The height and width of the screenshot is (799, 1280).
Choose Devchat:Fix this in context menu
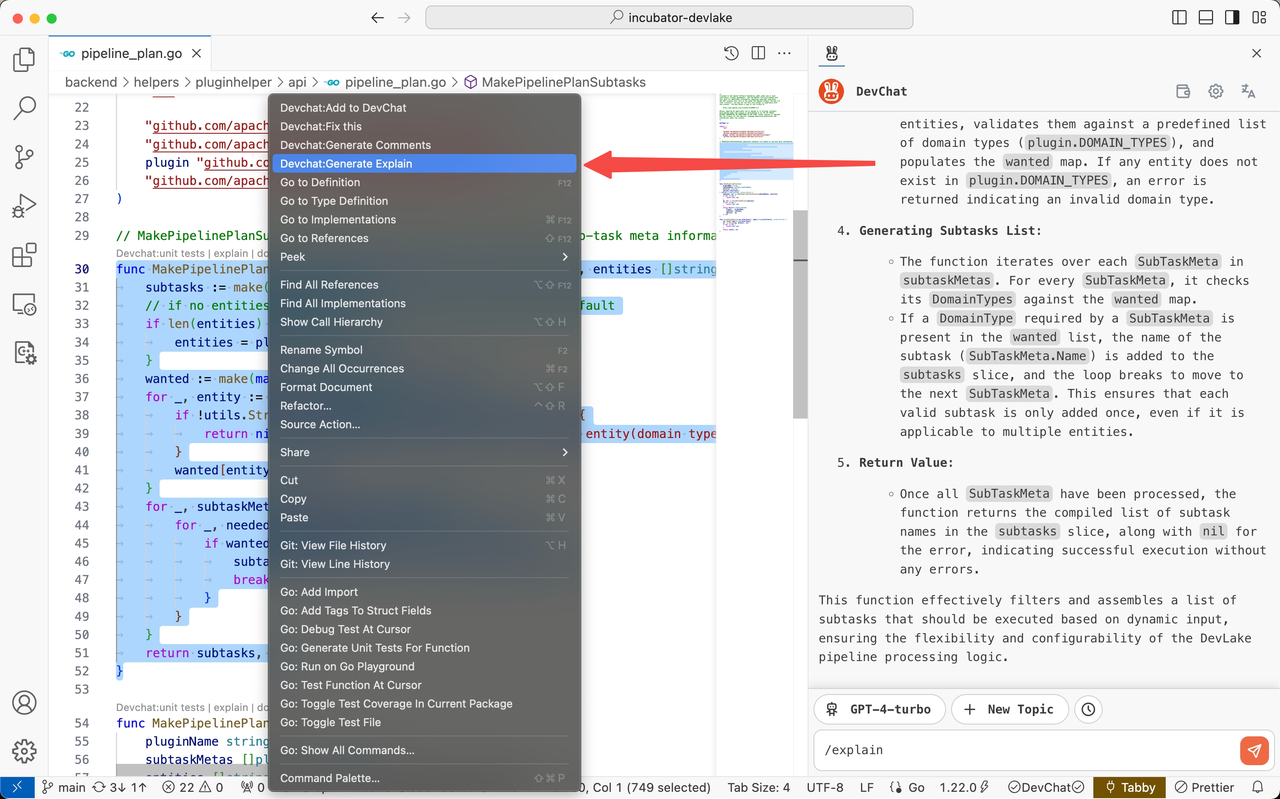[x=424, y=127]
